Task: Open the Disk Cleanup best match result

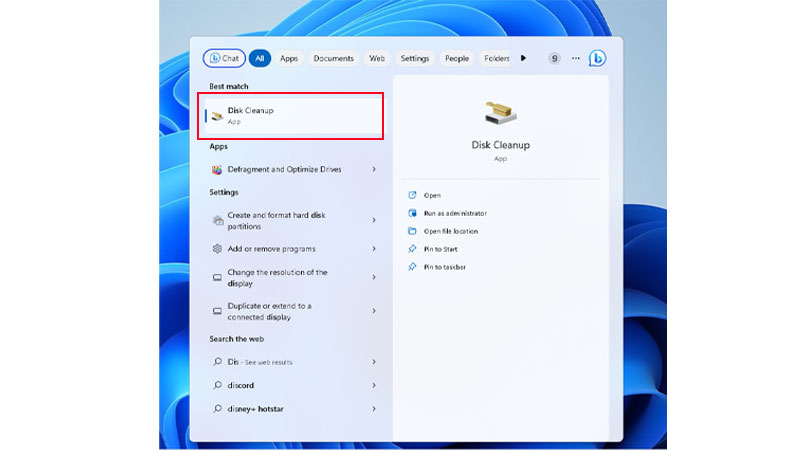Action: [293, 116]
